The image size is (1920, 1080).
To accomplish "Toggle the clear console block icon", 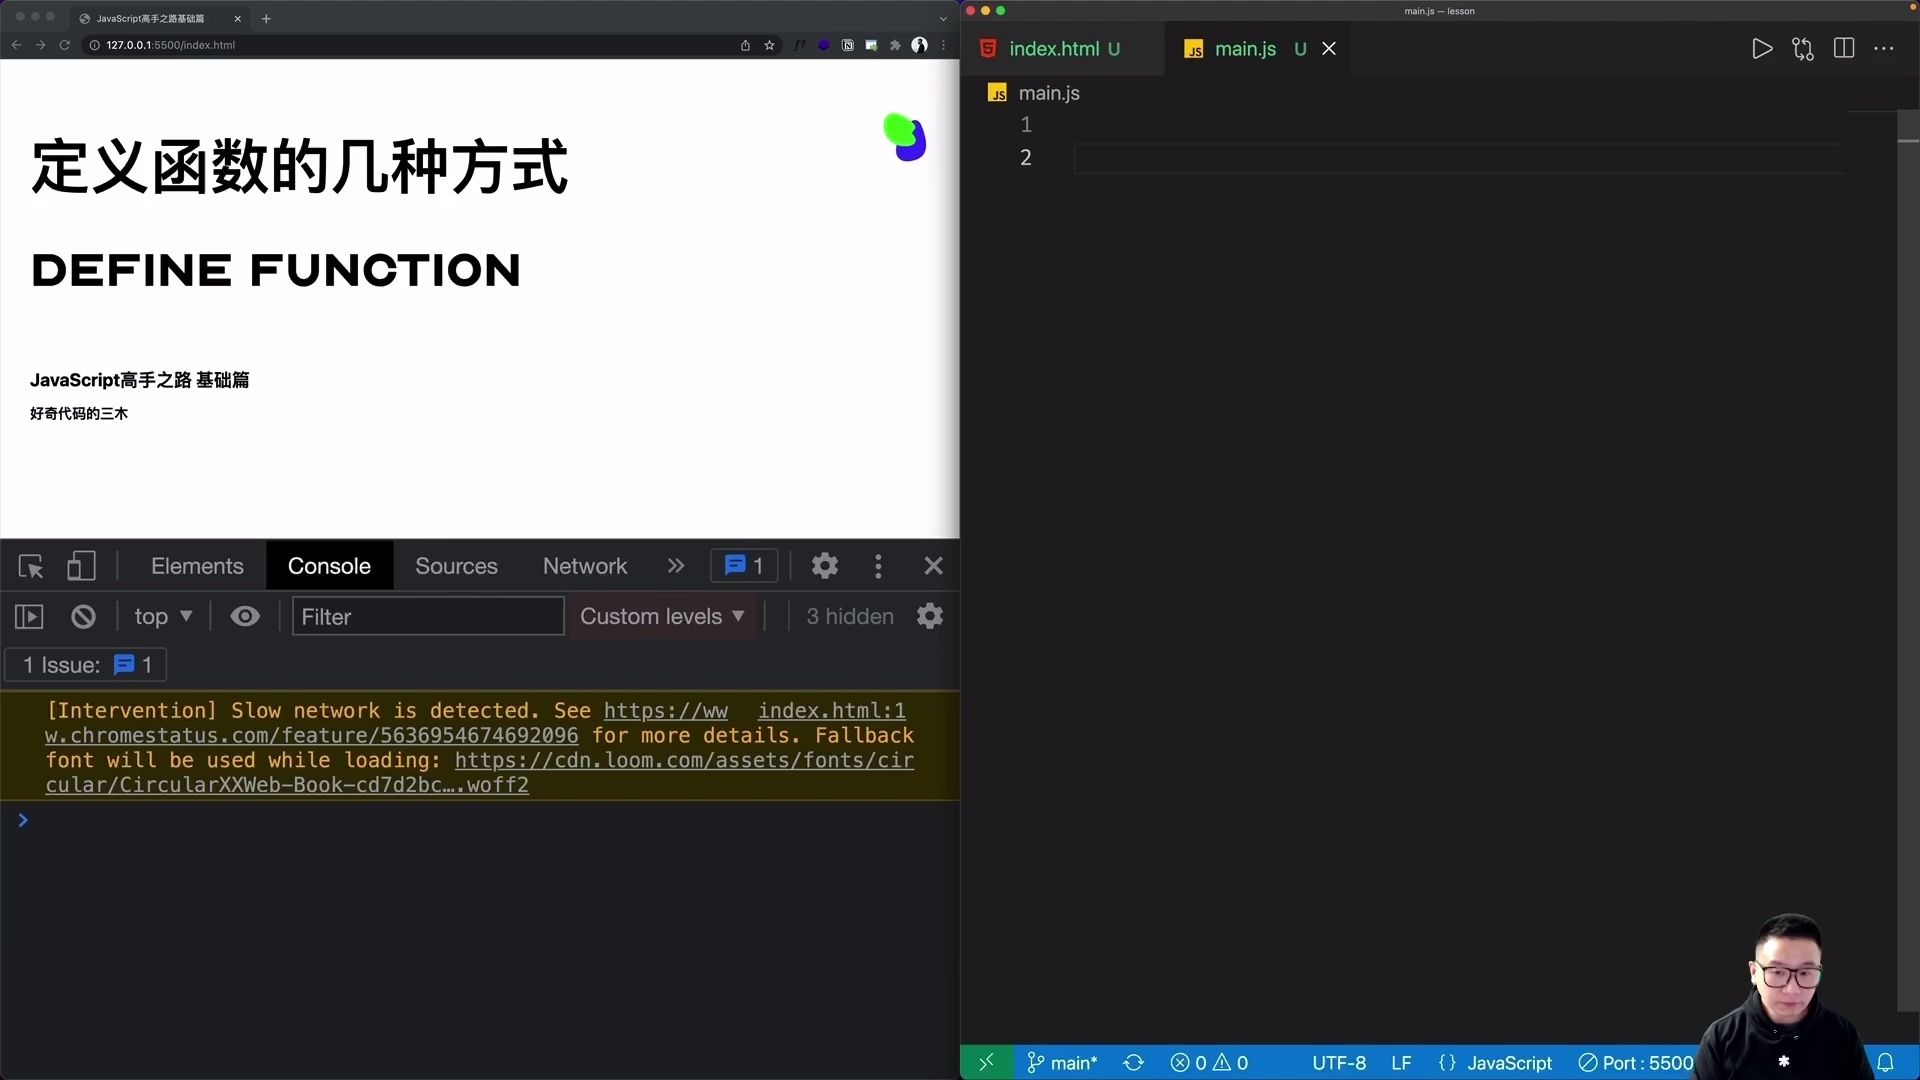I will coord(82,616).
